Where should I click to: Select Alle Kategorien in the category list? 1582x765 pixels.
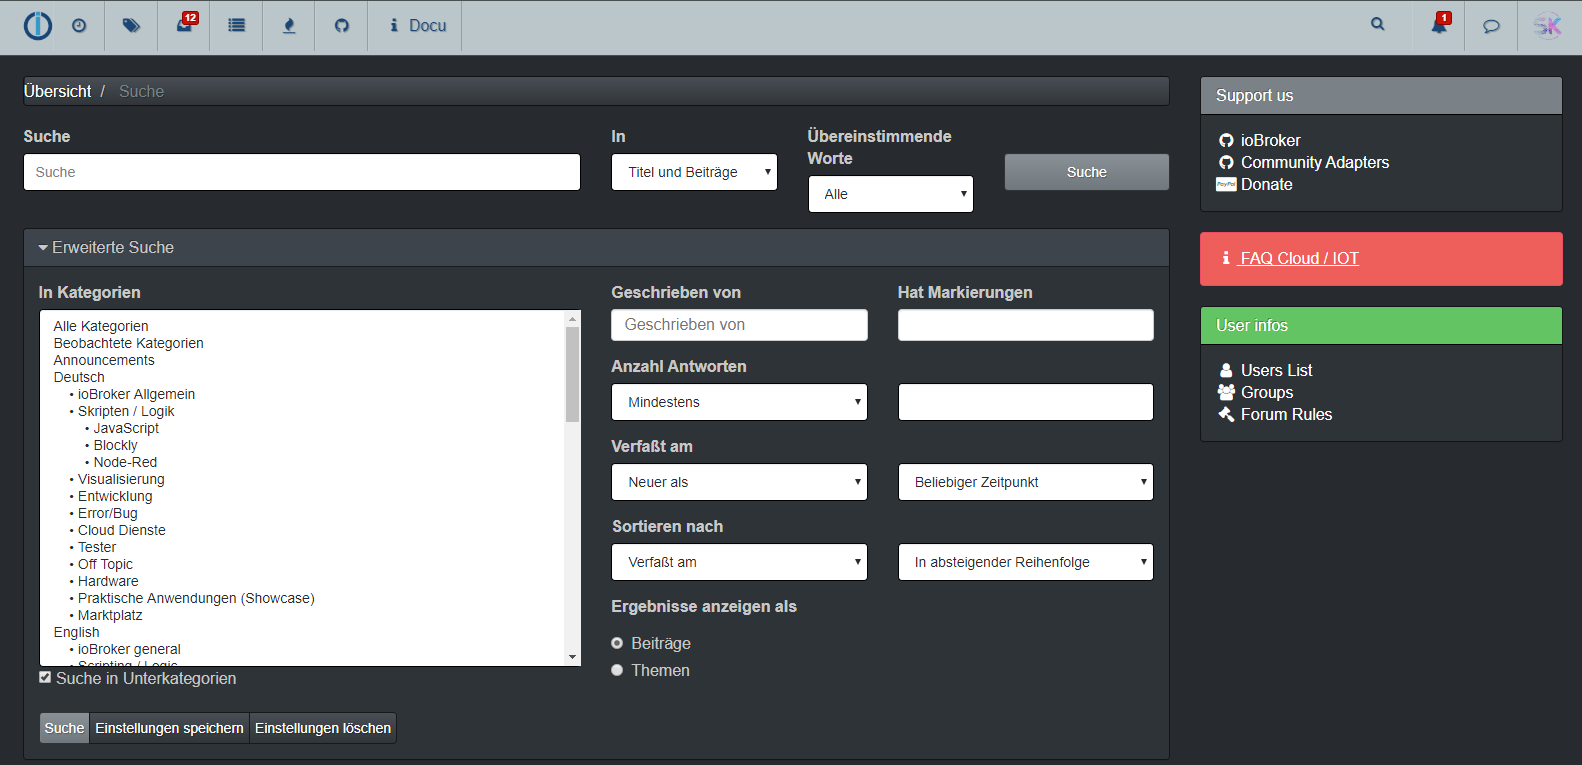[x=101, y=326]
